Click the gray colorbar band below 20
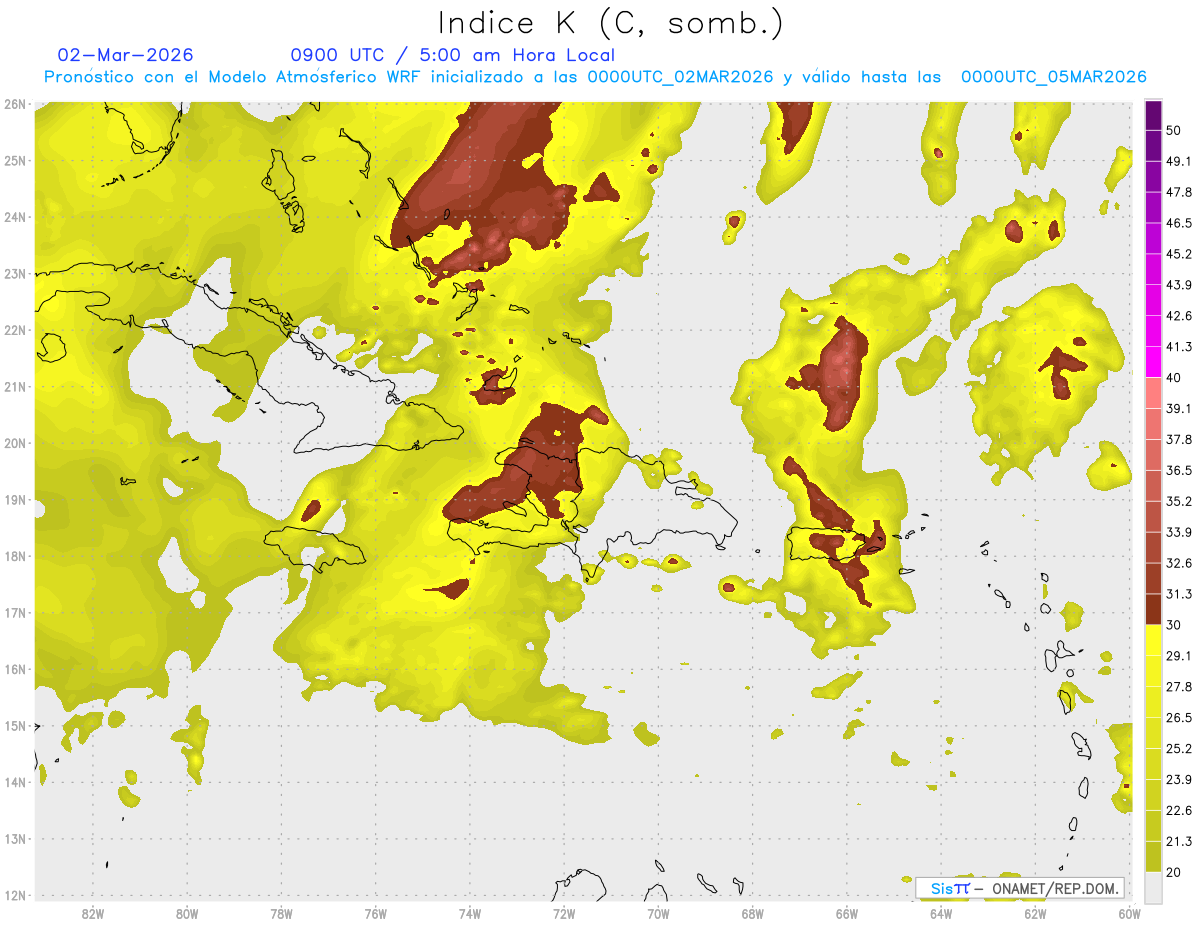This screenshot has width=1200, height=927. pos(1153,886)
